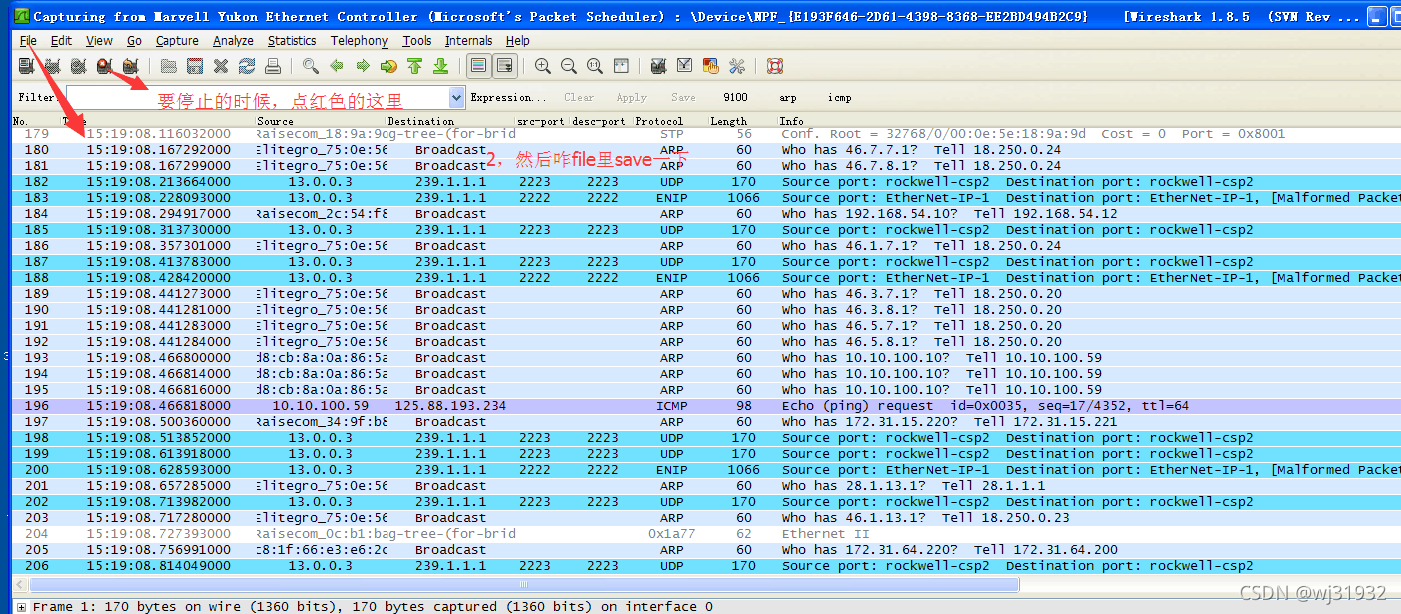Viewport: 1401px width, 614px height.
Task: Open the Go menu
Action: click(x=134, y=41)
